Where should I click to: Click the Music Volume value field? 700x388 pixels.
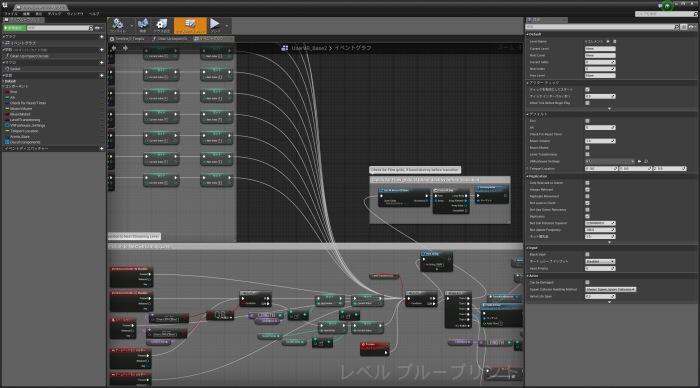tap(600, 141)
